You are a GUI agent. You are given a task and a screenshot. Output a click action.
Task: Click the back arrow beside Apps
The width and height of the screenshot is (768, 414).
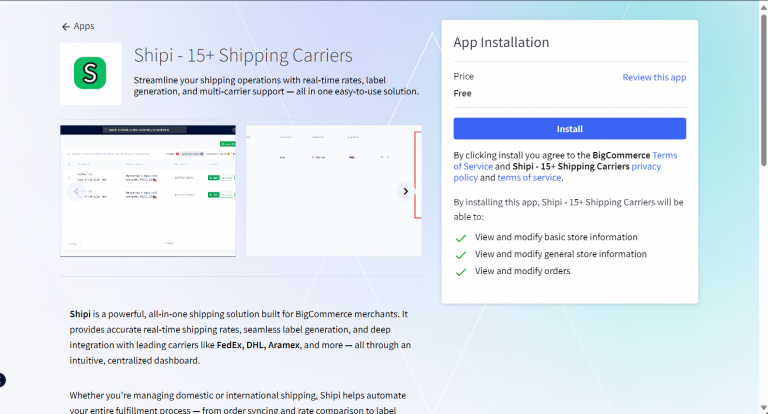pyautogui.click(x=66, y=27)
